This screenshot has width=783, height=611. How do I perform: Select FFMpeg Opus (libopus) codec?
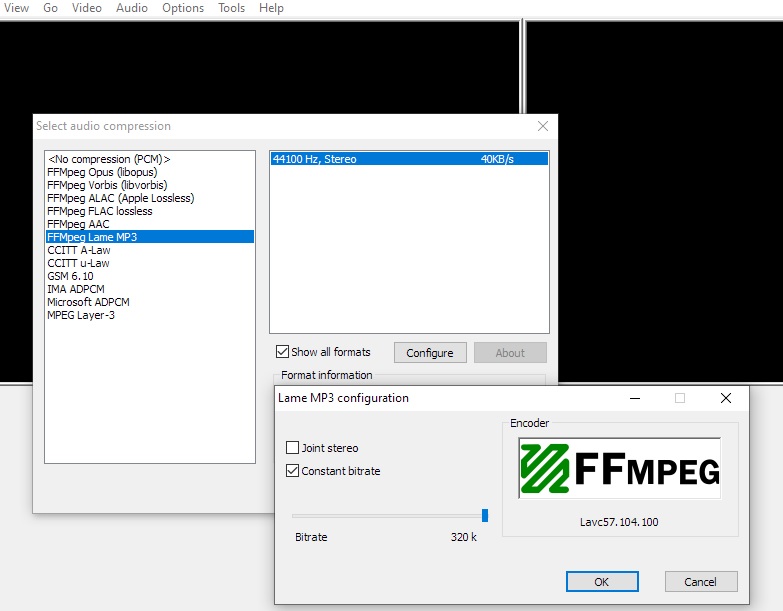pyautogui.click(x=150, y=172)
